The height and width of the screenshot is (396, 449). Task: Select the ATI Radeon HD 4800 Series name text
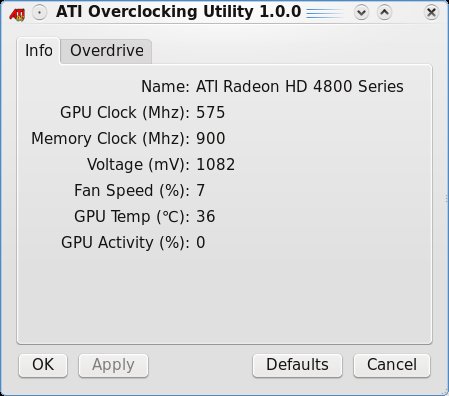(x=300, y=87)
